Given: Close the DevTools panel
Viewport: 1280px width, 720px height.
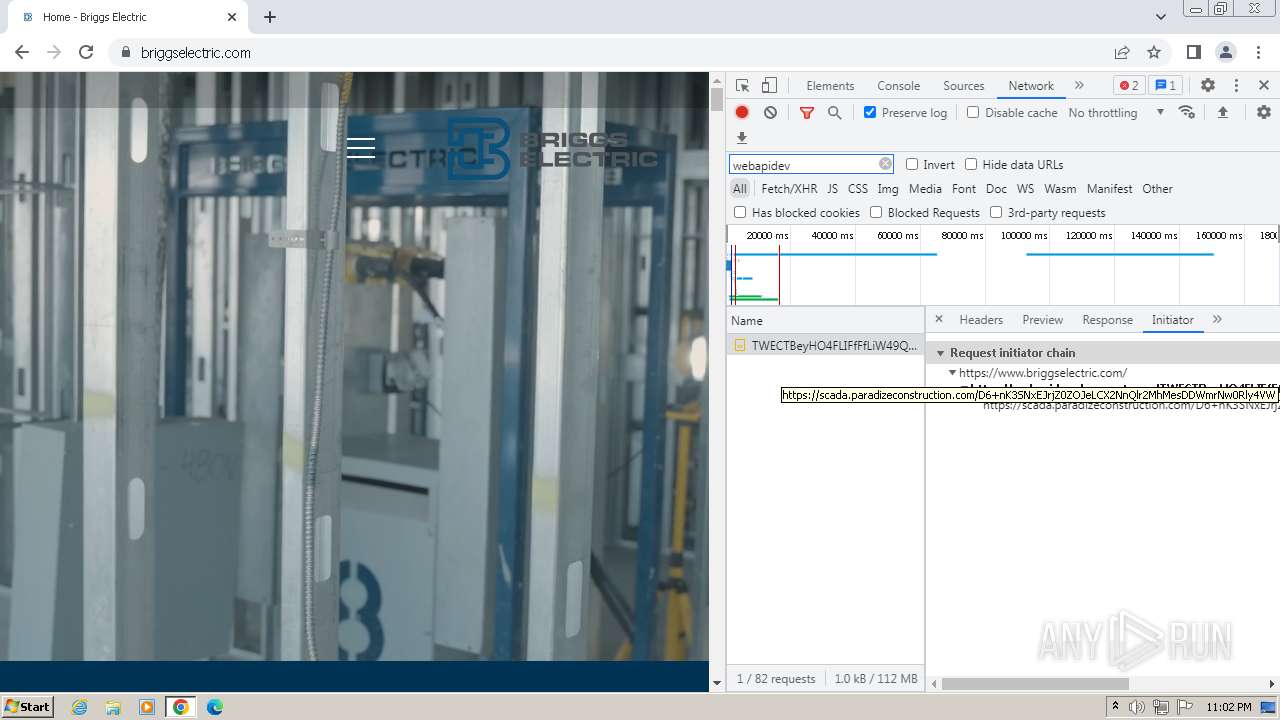Looking at the screenshot, I should click(1264, 85).
